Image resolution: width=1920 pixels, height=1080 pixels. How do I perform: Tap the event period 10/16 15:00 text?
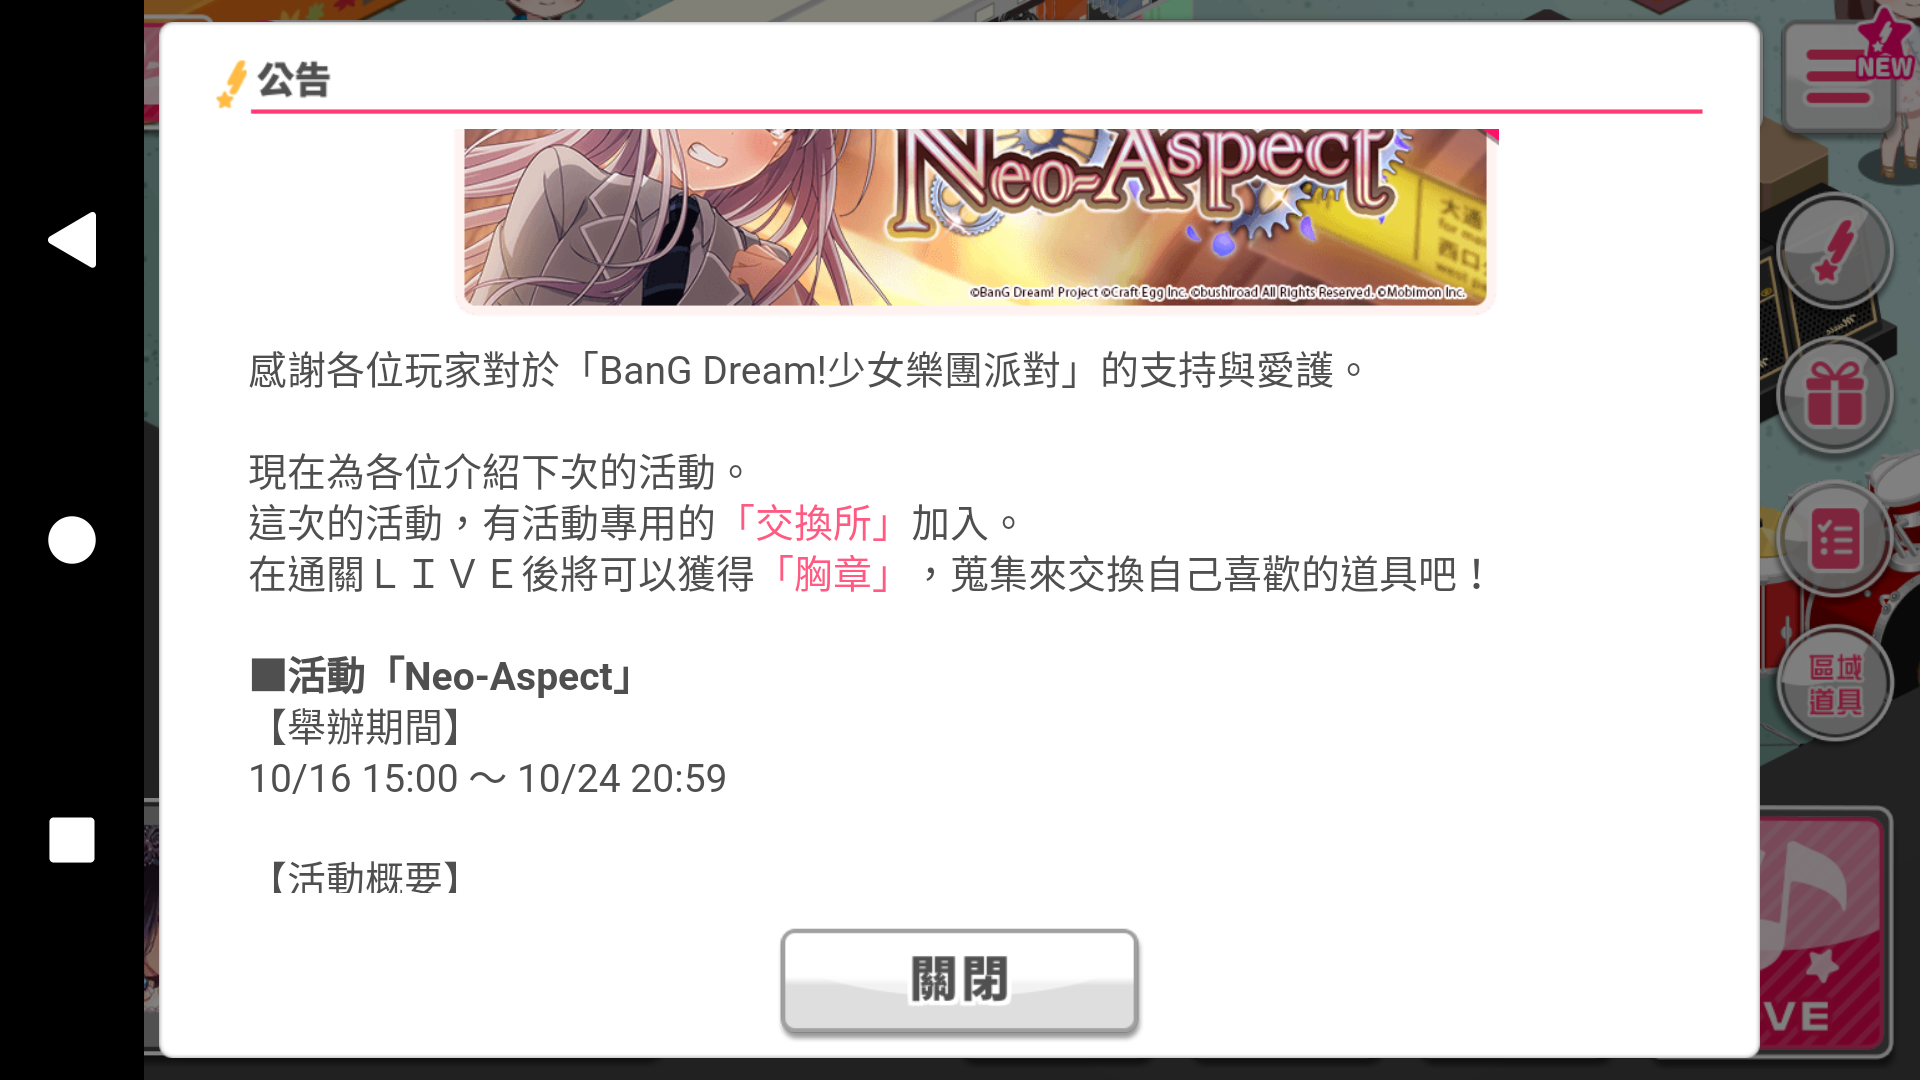(353, 779)
